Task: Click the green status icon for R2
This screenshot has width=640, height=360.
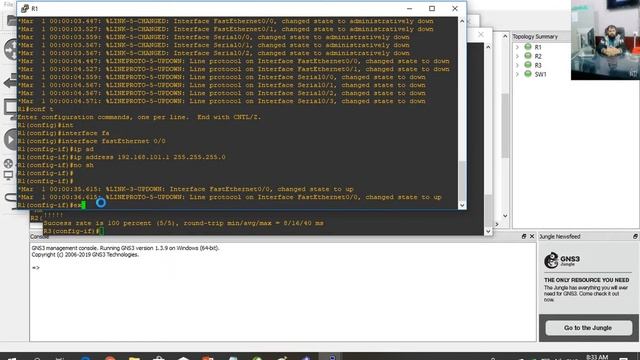Action: [528, 56]
